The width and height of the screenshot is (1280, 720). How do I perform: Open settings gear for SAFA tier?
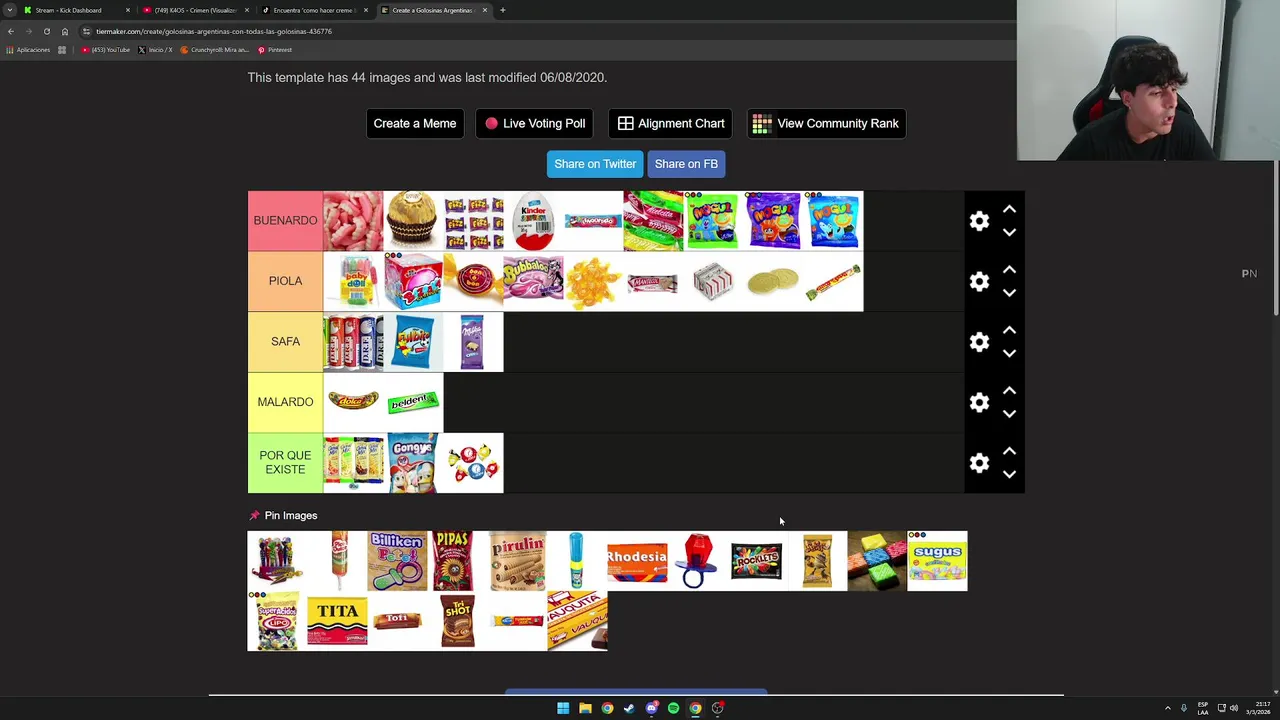(979, 342)
